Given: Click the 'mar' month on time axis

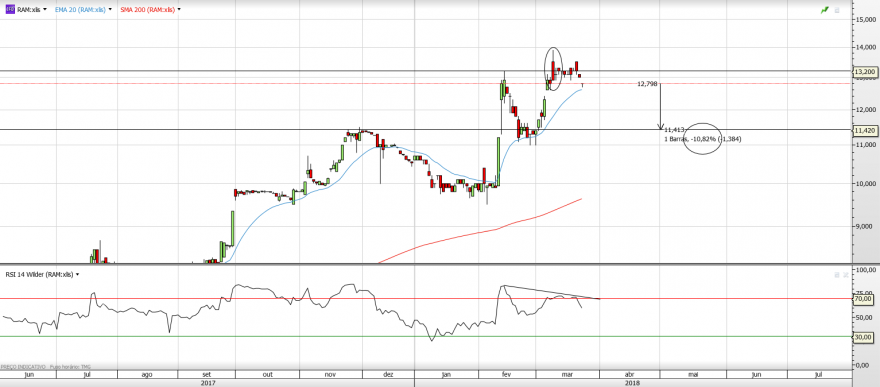Looking at the screenshot, I should point(567,374).
